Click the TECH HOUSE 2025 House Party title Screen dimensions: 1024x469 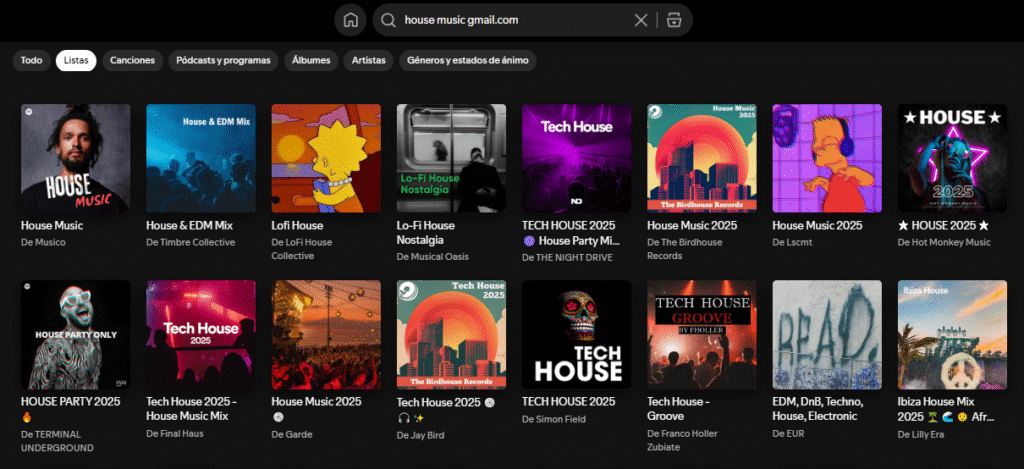tap(571, 233)
